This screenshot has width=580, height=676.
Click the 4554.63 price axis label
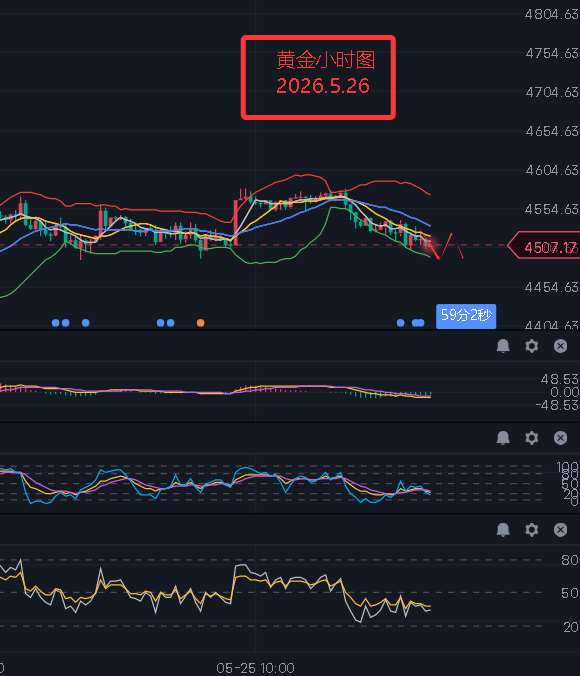552,209
